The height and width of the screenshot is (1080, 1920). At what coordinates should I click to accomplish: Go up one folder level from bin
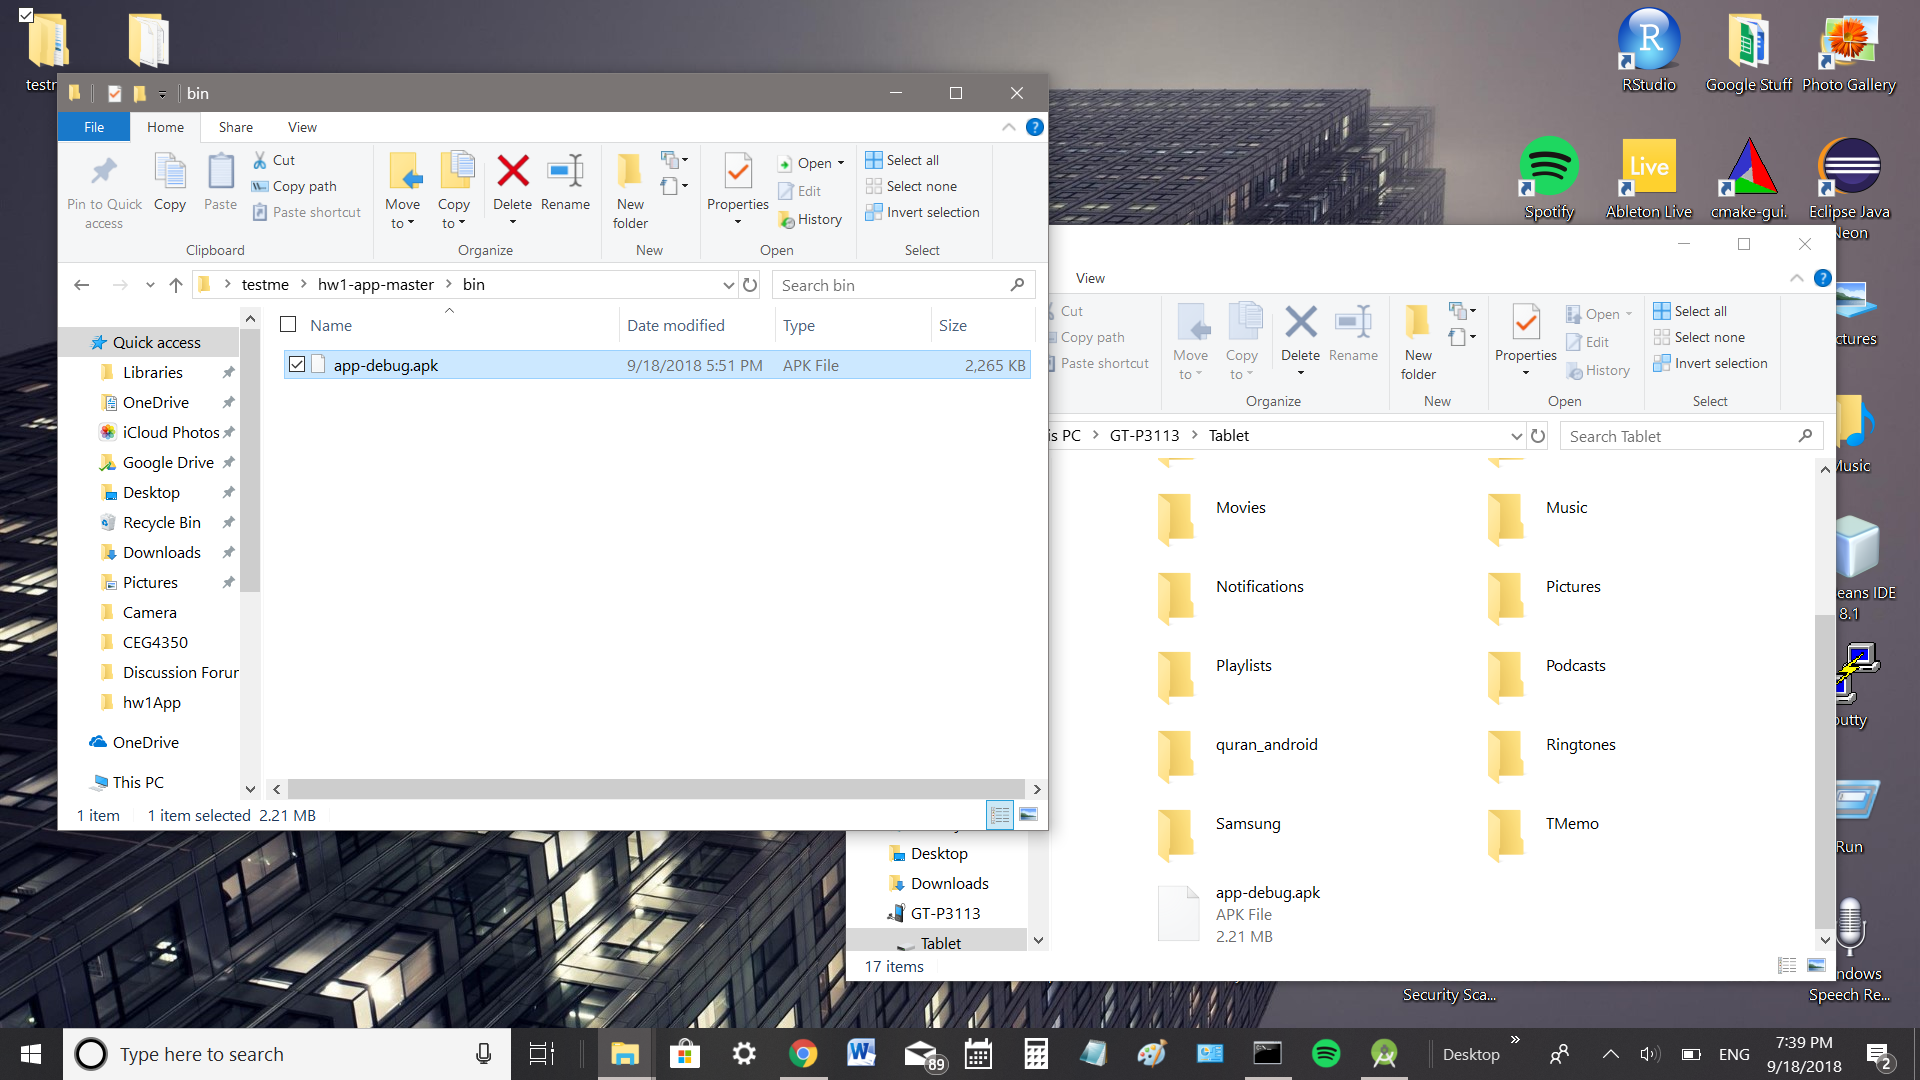(x=176, y=285)
